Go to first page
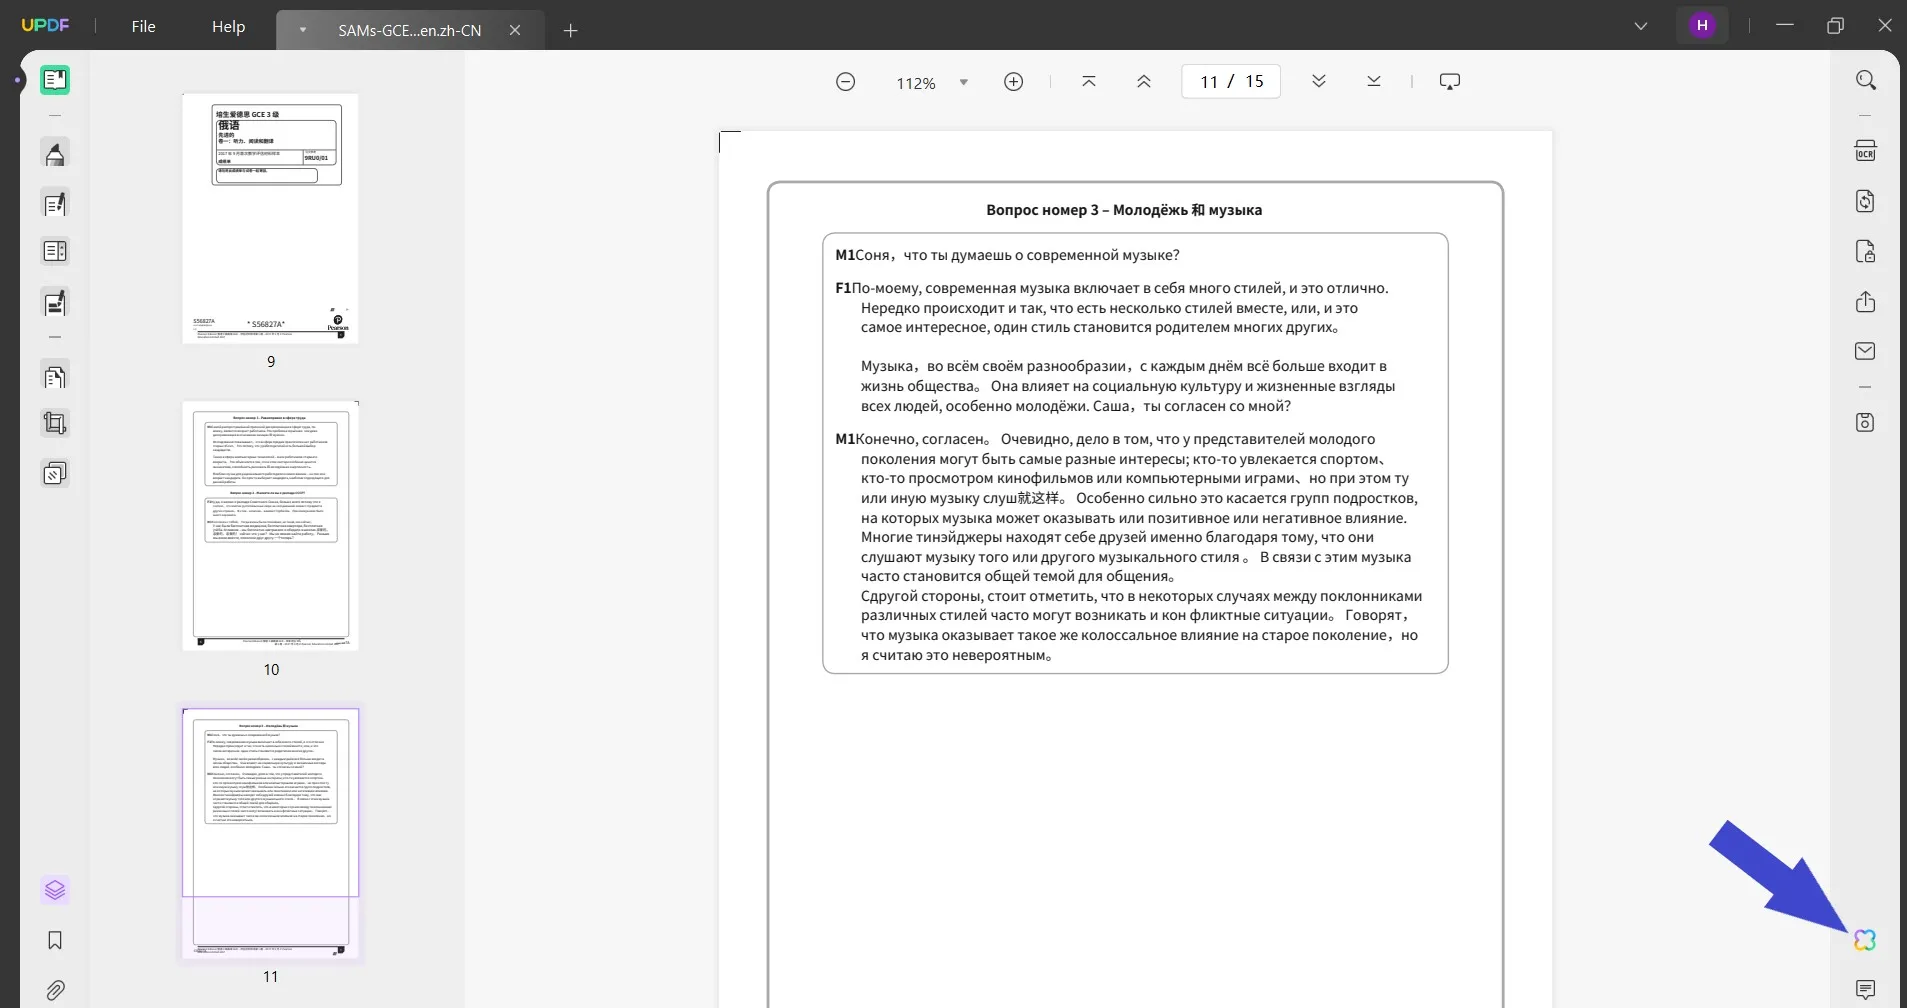This screenshot has width=1907, height=1008. pyautogui.click(x=1089, y=82)
